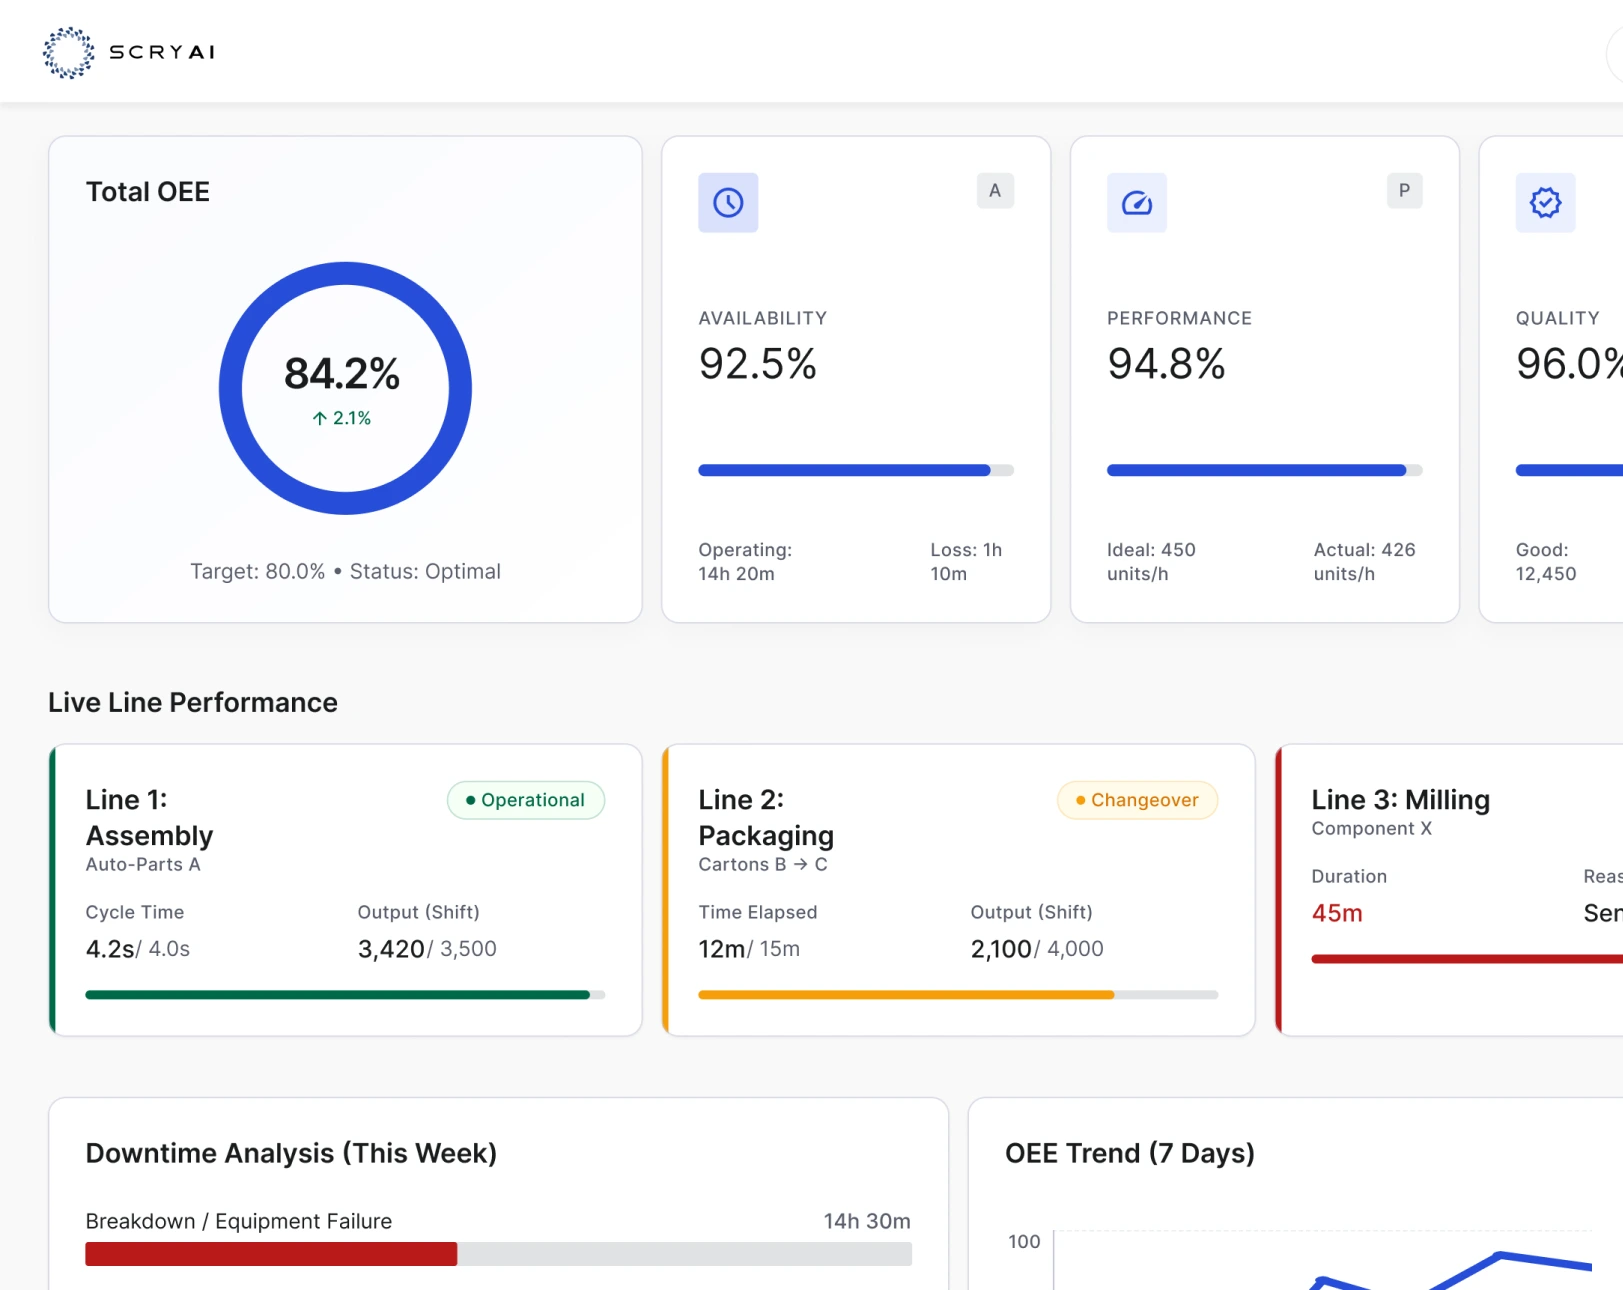Click the Availability clock icon
This screenshot has height=1290, width=1623.
coord(728,203)
